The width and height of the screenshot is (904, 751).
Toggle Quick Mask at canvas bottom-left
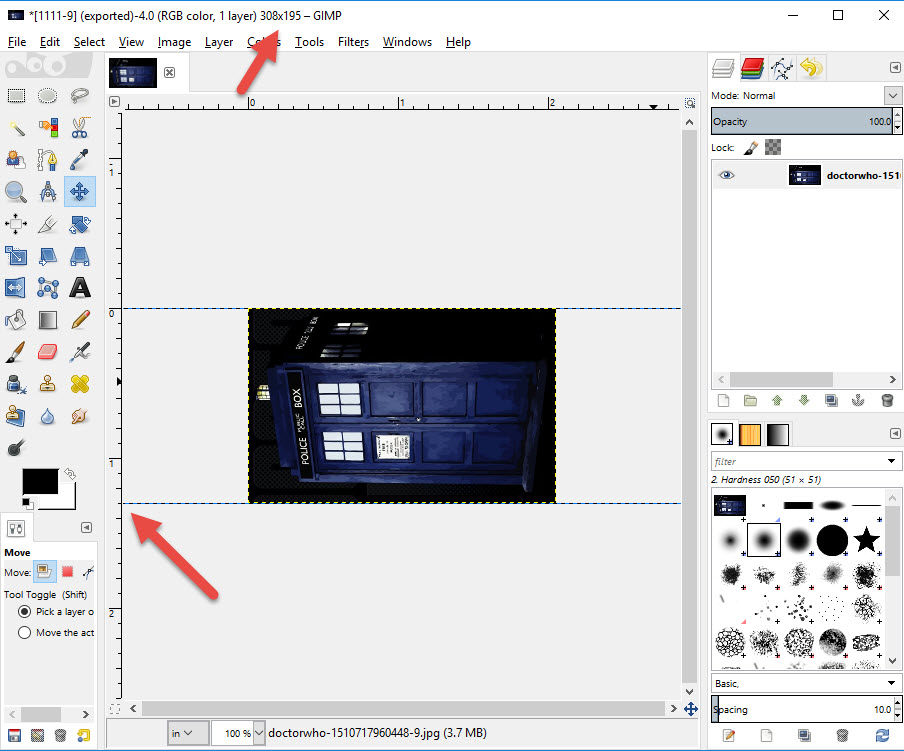tap(115, 708)
